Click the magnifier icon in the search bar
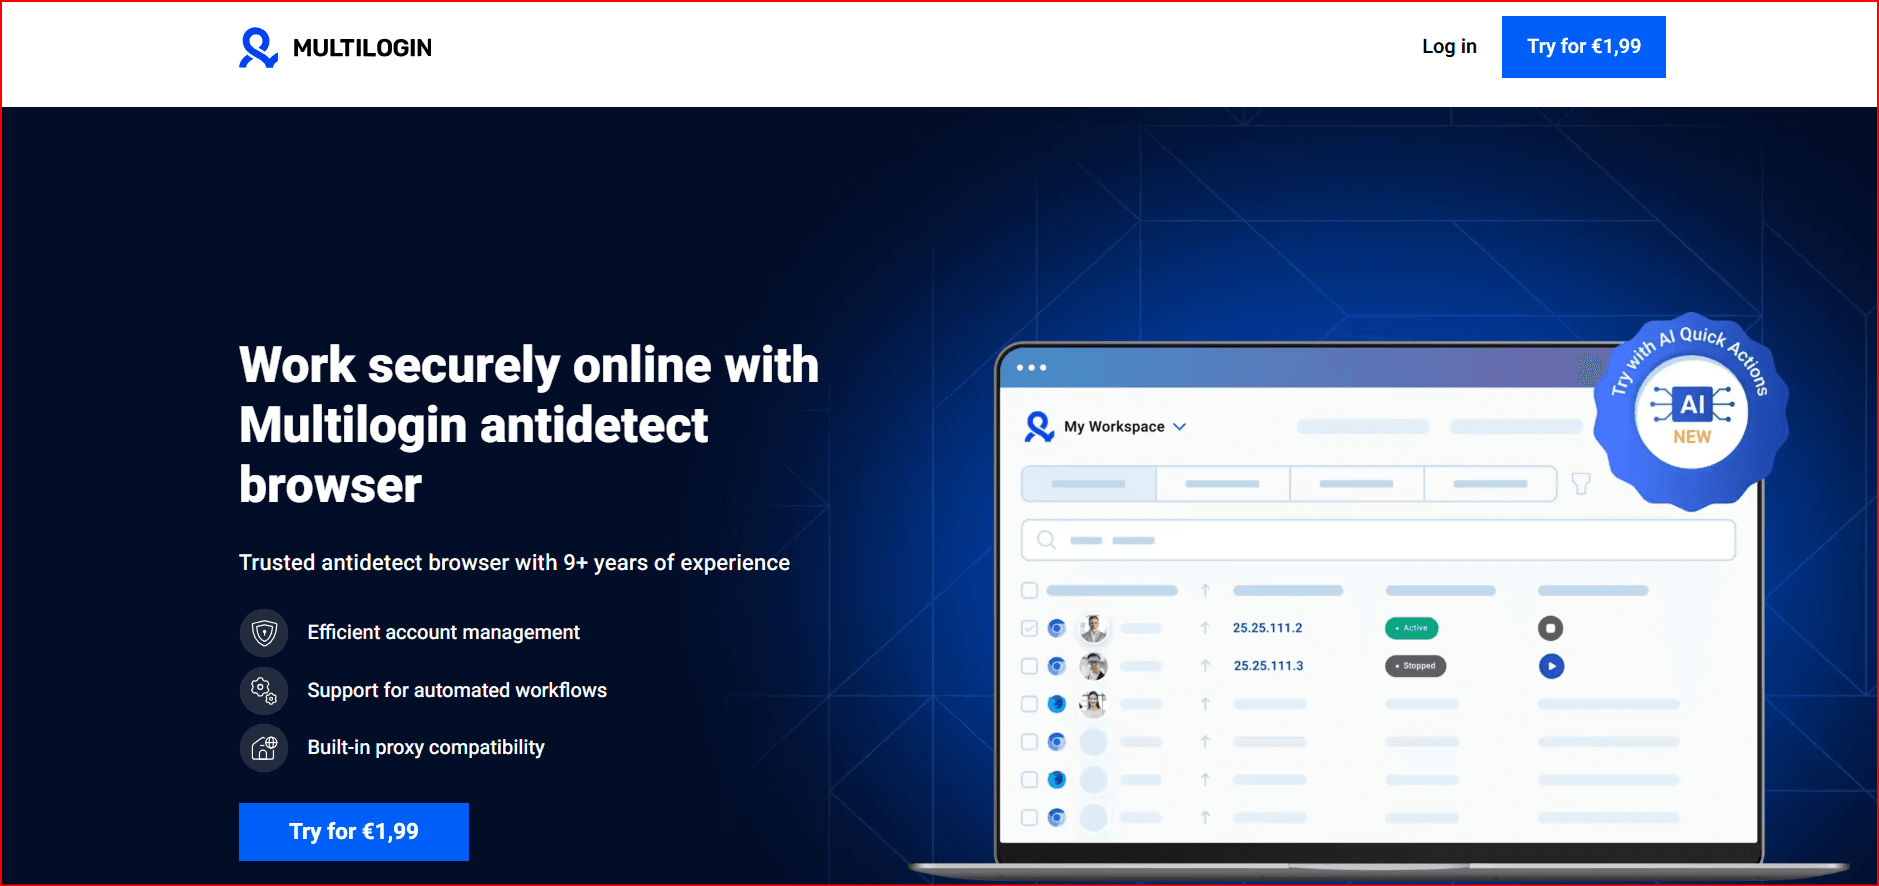1879x886 pixels. click(x=1046, y=540)
